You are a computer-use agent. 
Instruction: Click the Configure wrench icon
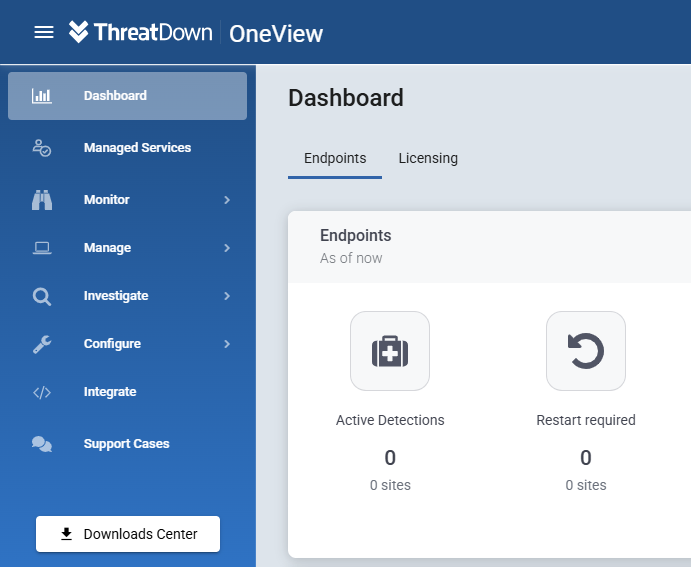(x=42, y=344)
